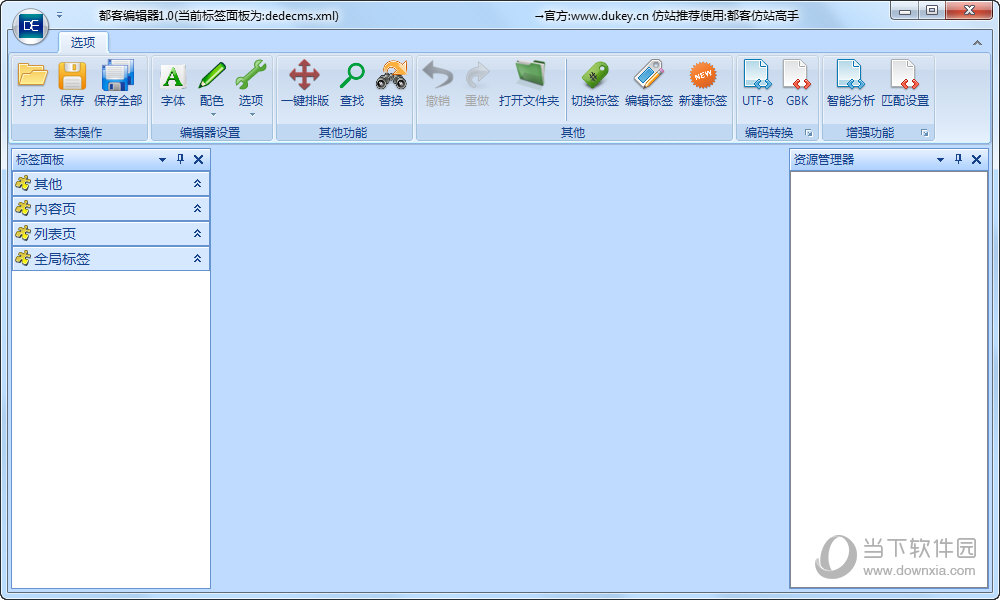Screen dimensions: 1000x600
Task: Convert encoding to UTF-8
Action: coord(758,84)
